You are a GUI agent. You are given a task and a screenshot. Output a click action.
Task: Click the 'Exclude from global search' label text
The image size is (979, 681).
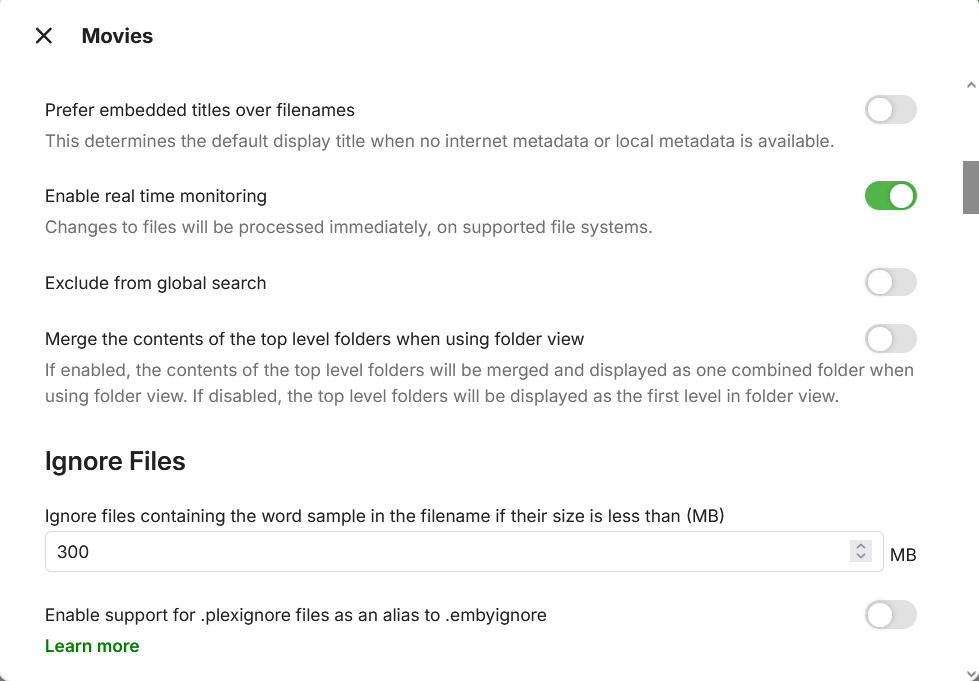(156, 283)
